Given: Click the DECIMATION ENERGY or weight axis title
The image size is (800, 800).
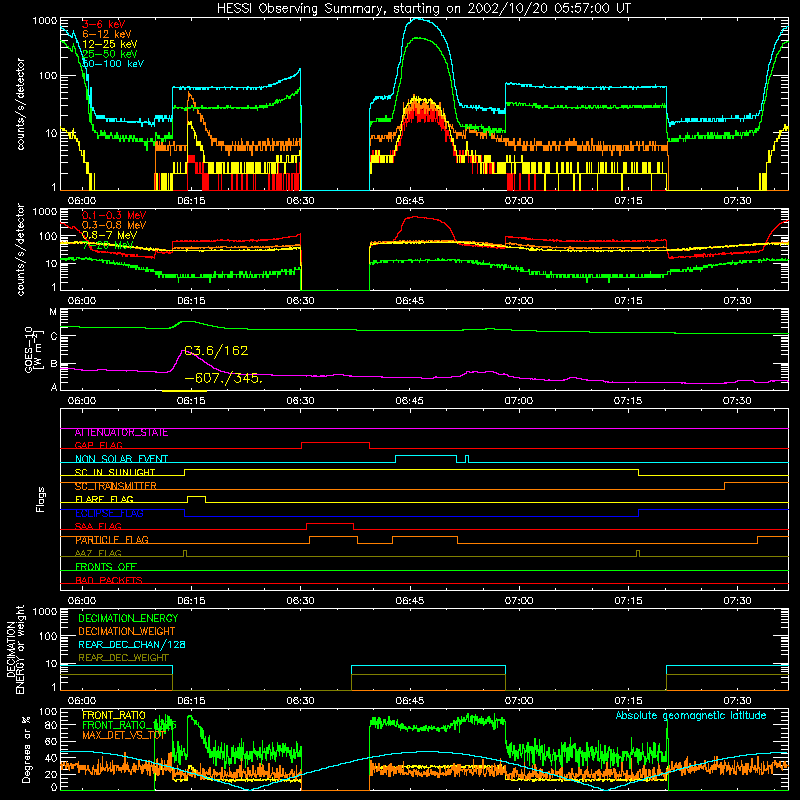Looking at the screenshot, I should click(x=16, y=649).
